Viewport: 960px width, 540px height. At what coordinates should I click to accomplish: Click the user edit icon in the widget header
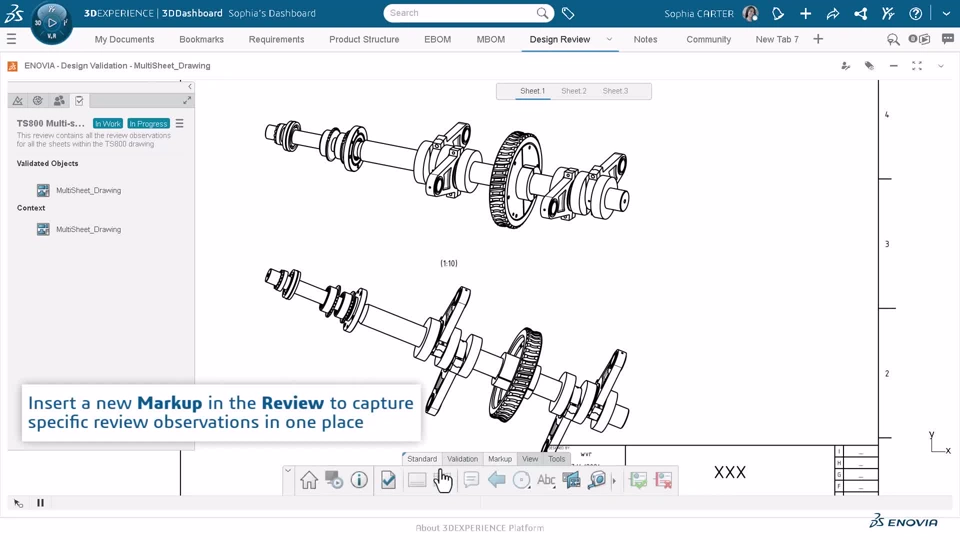click(846, 66)
